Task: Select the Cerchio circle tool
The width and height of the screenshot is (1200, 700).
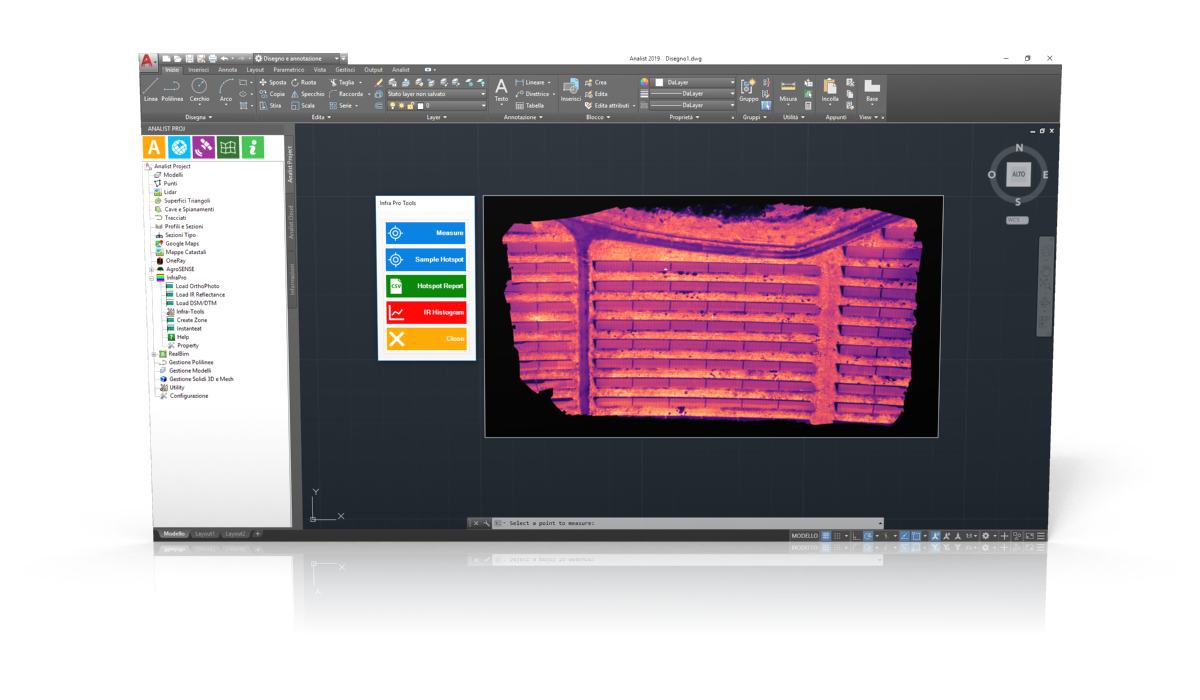Action: pyautogui.click(x=199, y=89)
